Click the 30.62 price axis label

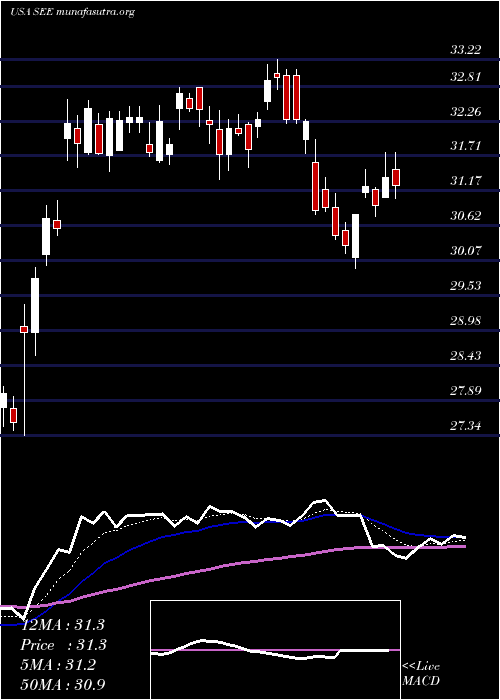(466, 216)
